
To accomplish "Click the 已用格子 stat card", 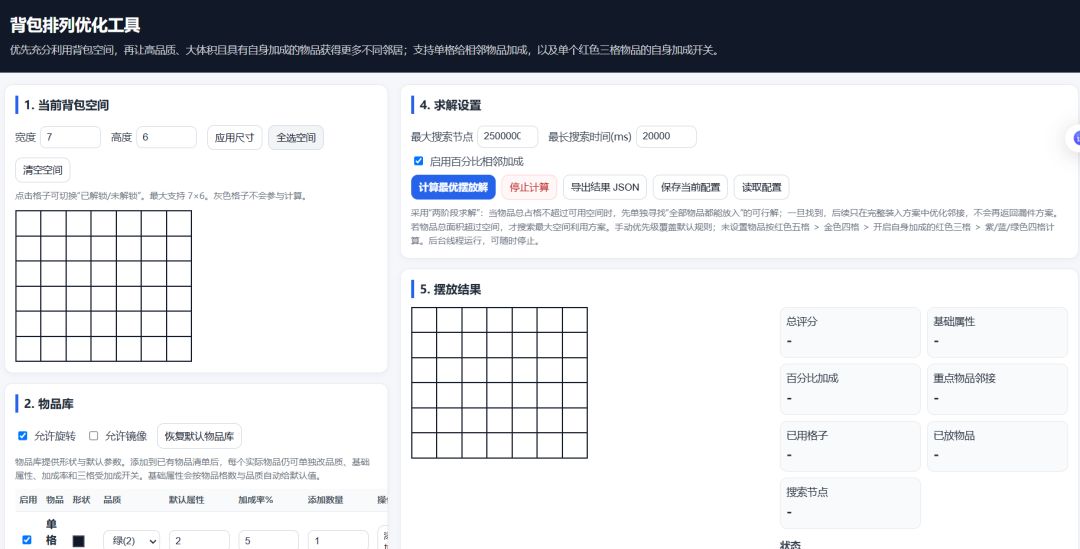I will click(x=850, y=446).
